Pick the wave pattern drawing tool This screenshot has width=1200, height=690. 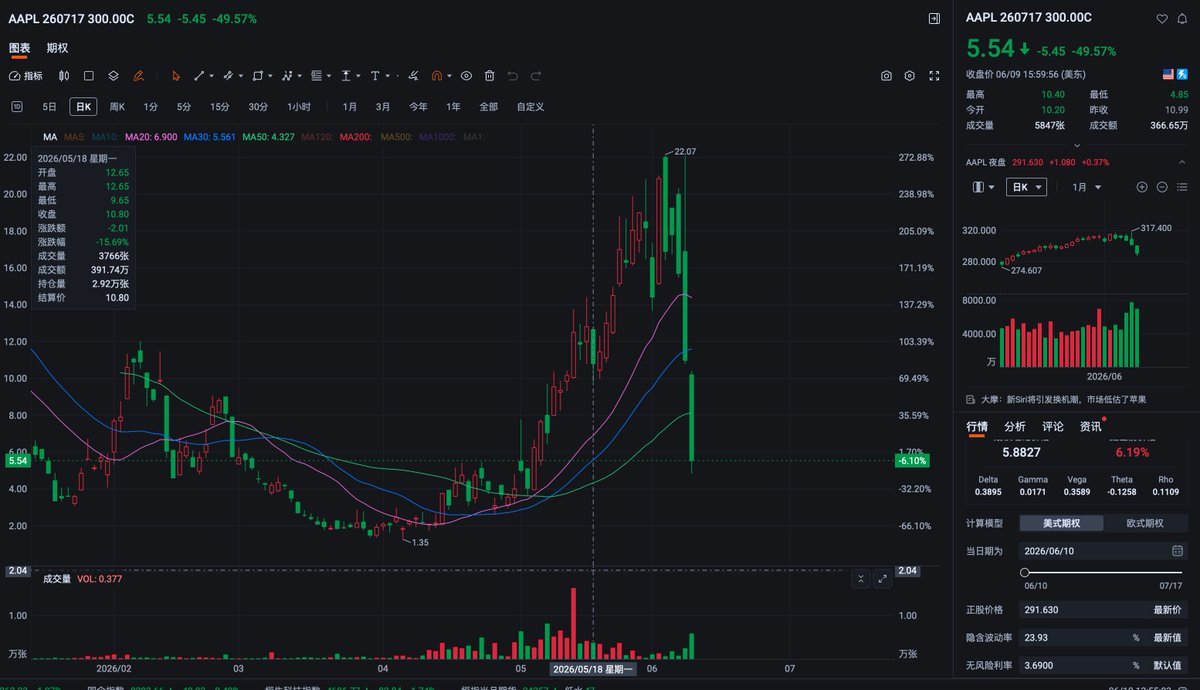(x=287, y=76)
